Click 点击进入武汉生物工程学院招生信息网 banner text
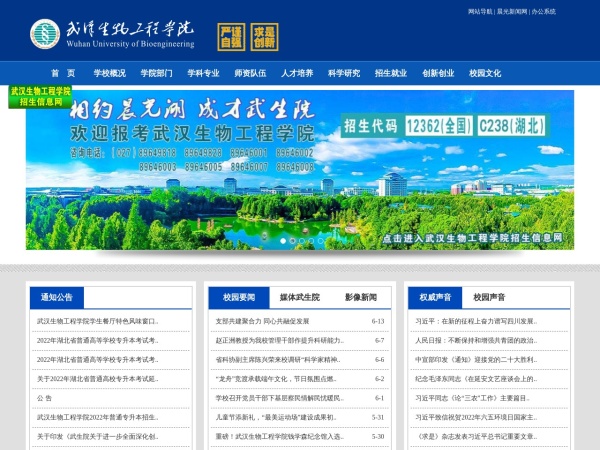600x450 pixels. 473,238
